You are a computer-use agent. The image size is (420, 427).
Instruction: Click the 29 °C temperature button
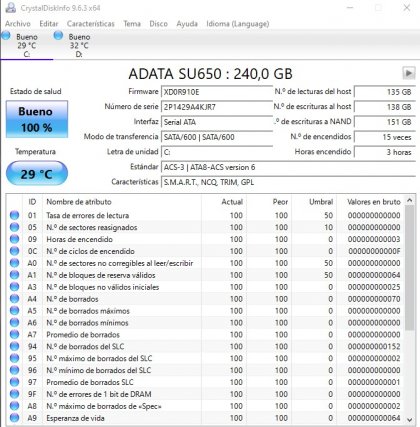37,173
